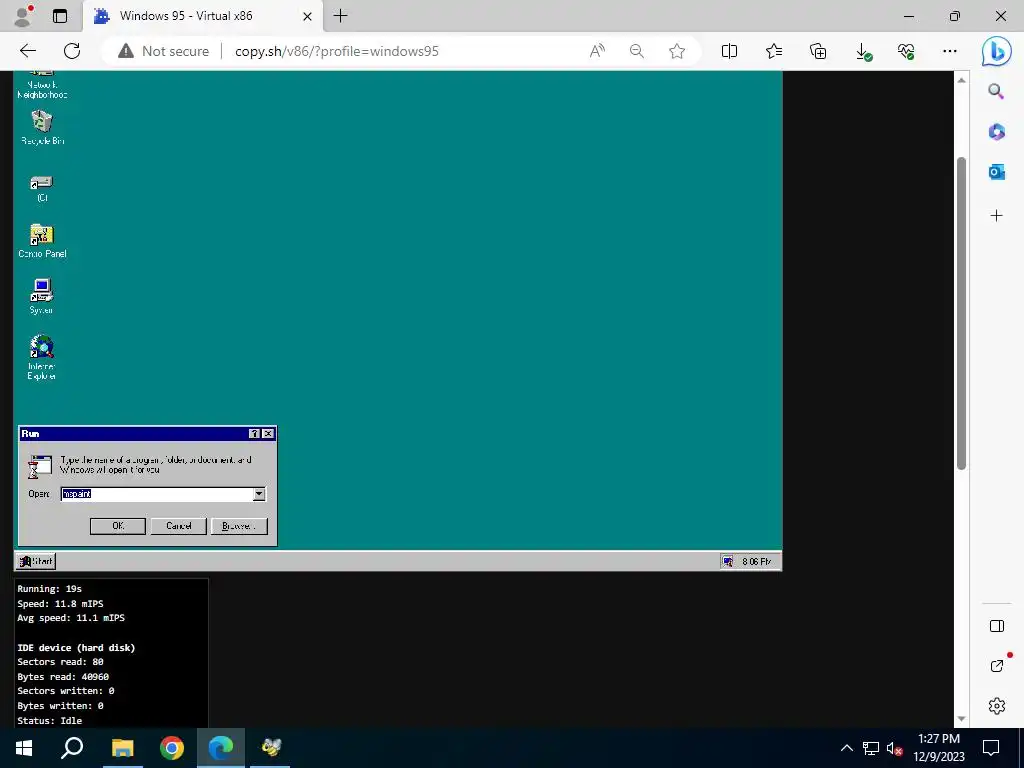Viewport: 1024px width, 768px height.
Task: Launch Internet Explorer from the desktop
Action: pyautogui.click(x=41, y=357)
